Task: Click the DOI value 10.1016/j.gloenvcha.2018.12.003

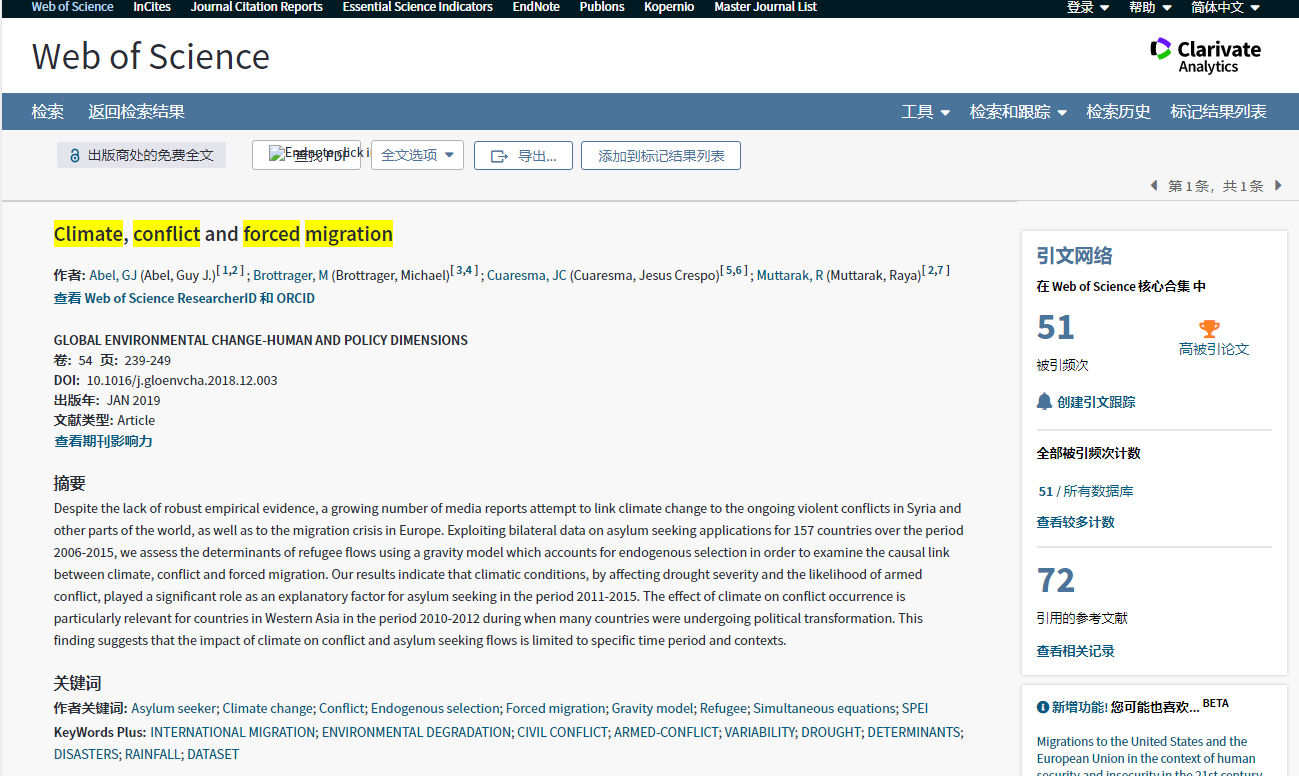Action: click(182, 380)
